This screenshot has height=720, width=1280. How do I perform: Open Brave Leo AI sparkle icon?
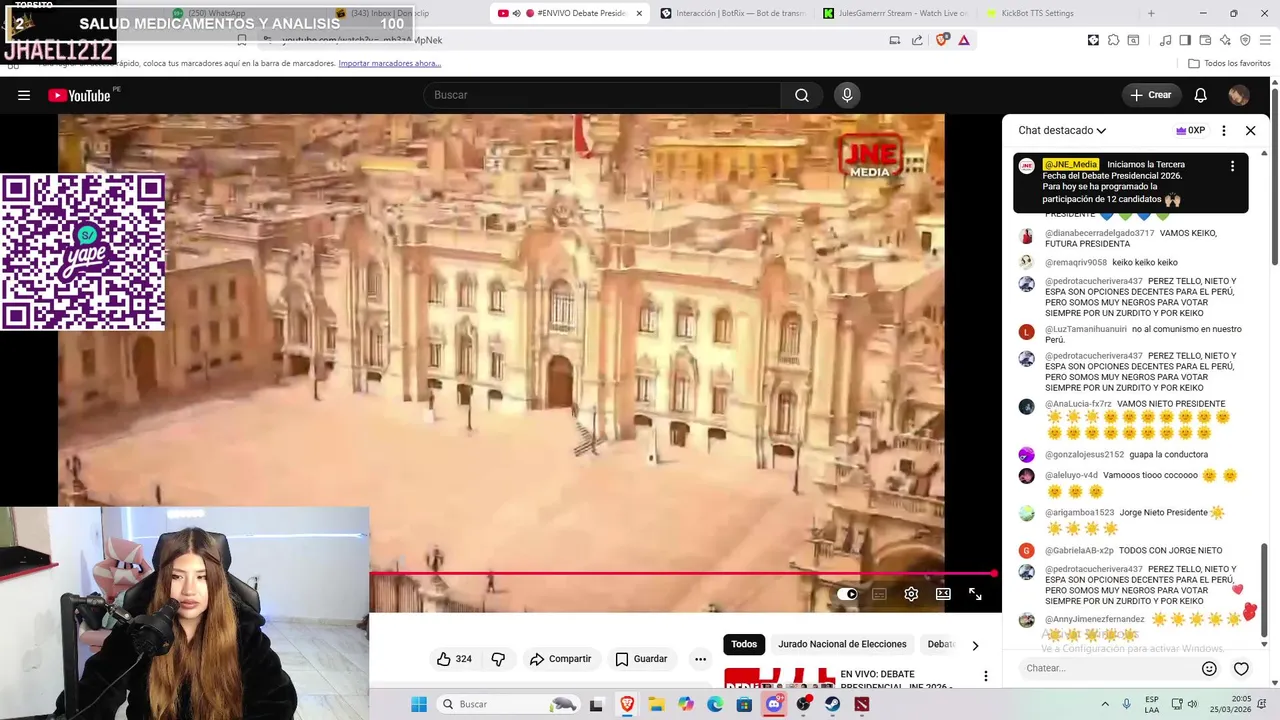point(1225,40)
